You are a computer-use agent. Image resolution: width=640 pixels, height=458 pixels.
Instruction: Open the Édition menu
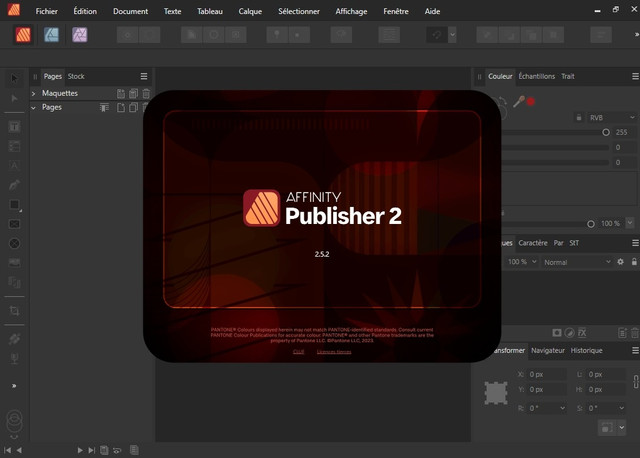coord(85,11)
